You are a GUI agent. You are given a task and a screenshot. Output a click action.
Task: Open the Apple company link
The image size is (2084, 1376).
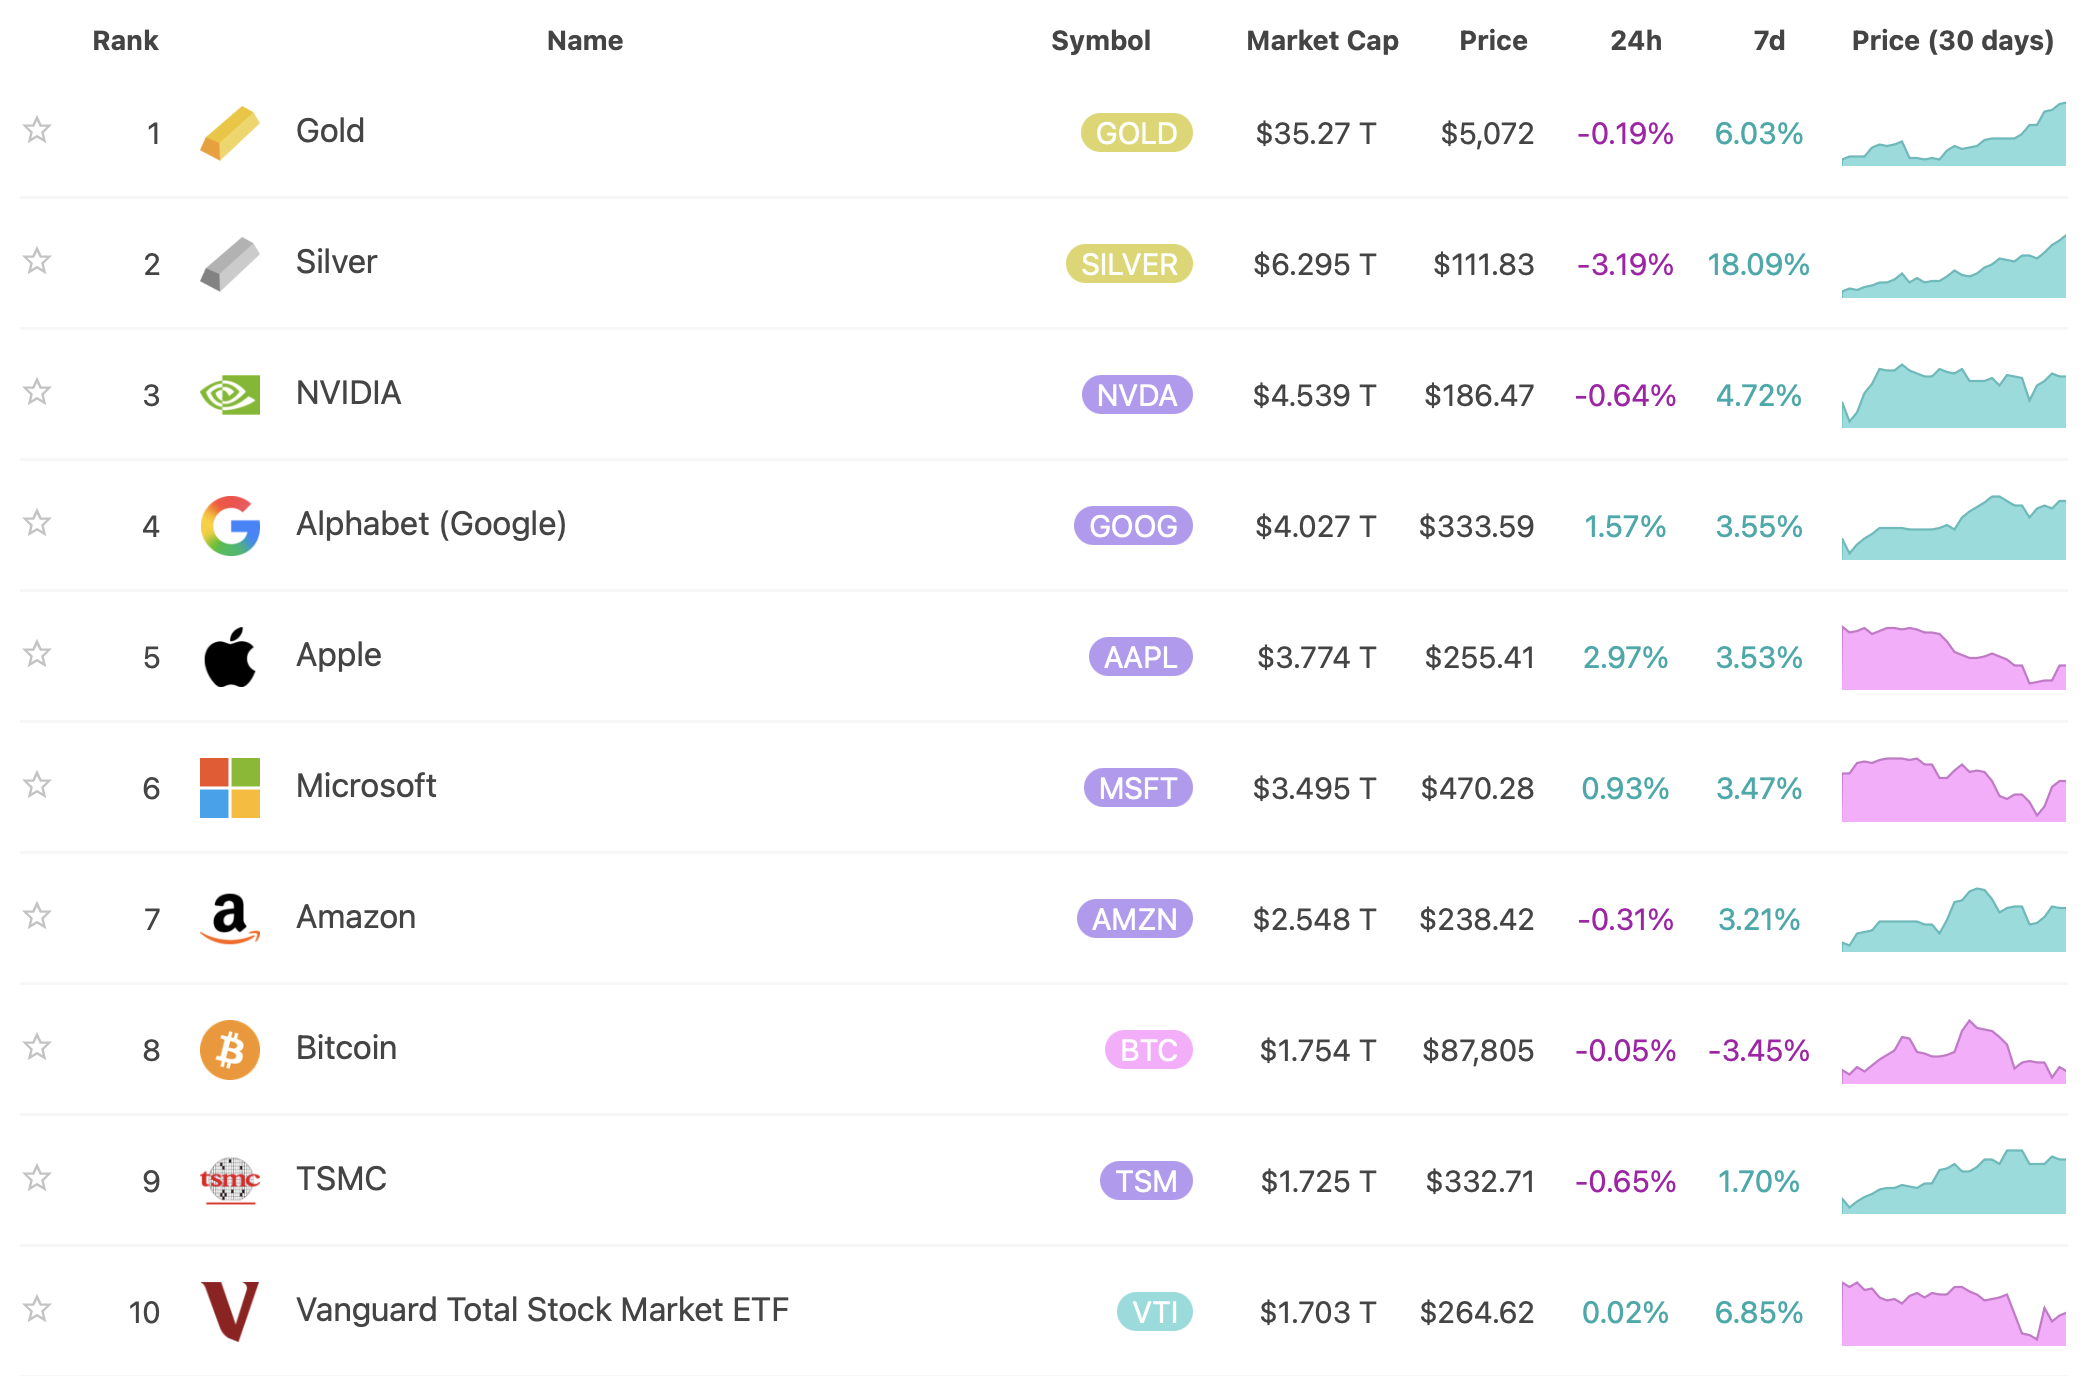(339, 655)
